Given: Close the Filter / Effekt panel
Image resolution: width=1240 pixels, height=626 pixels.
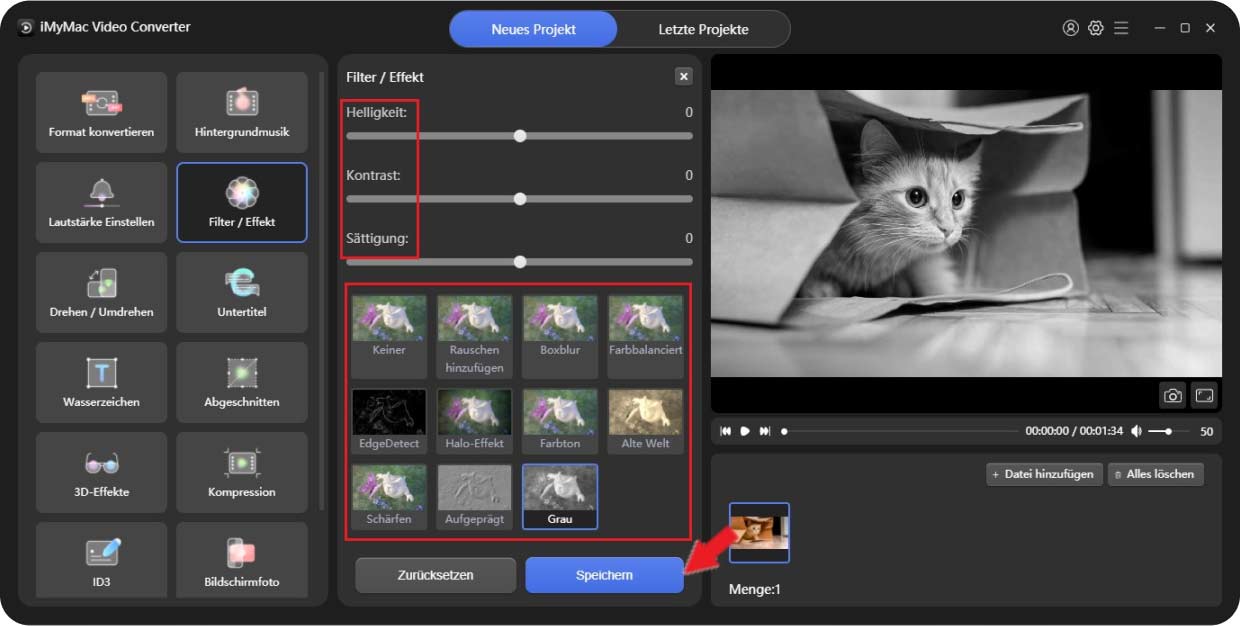Looking at the screenshot, I should click(x=684, y=76).
